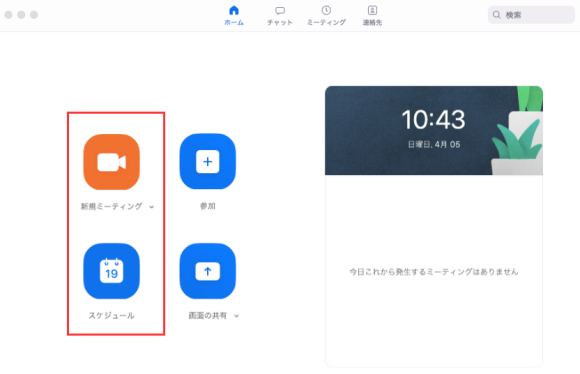Image resolution: width=580 pixels, height=374 pixels.
Task: Open the 連絡先 tab
Action: coord(372,16)
